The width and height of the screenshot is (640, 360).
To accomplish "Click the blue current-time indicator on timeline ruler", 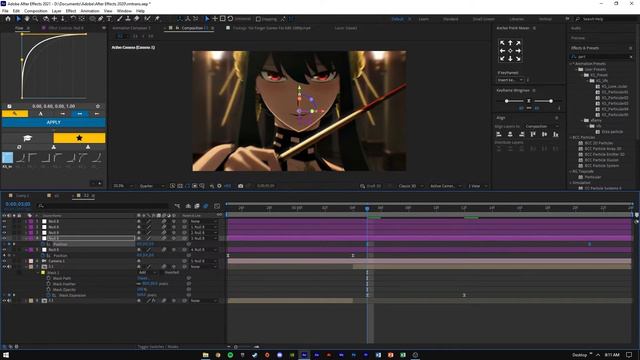I will pyautogui.click(x=367, y=208).
